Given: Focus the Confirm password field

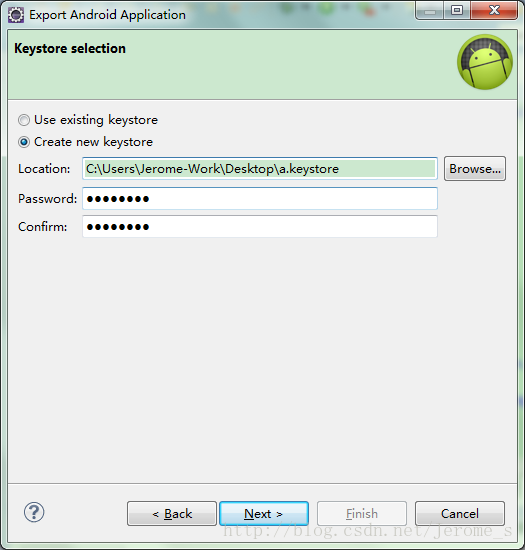Looking at the screenshot, I should tap(260, 227).
